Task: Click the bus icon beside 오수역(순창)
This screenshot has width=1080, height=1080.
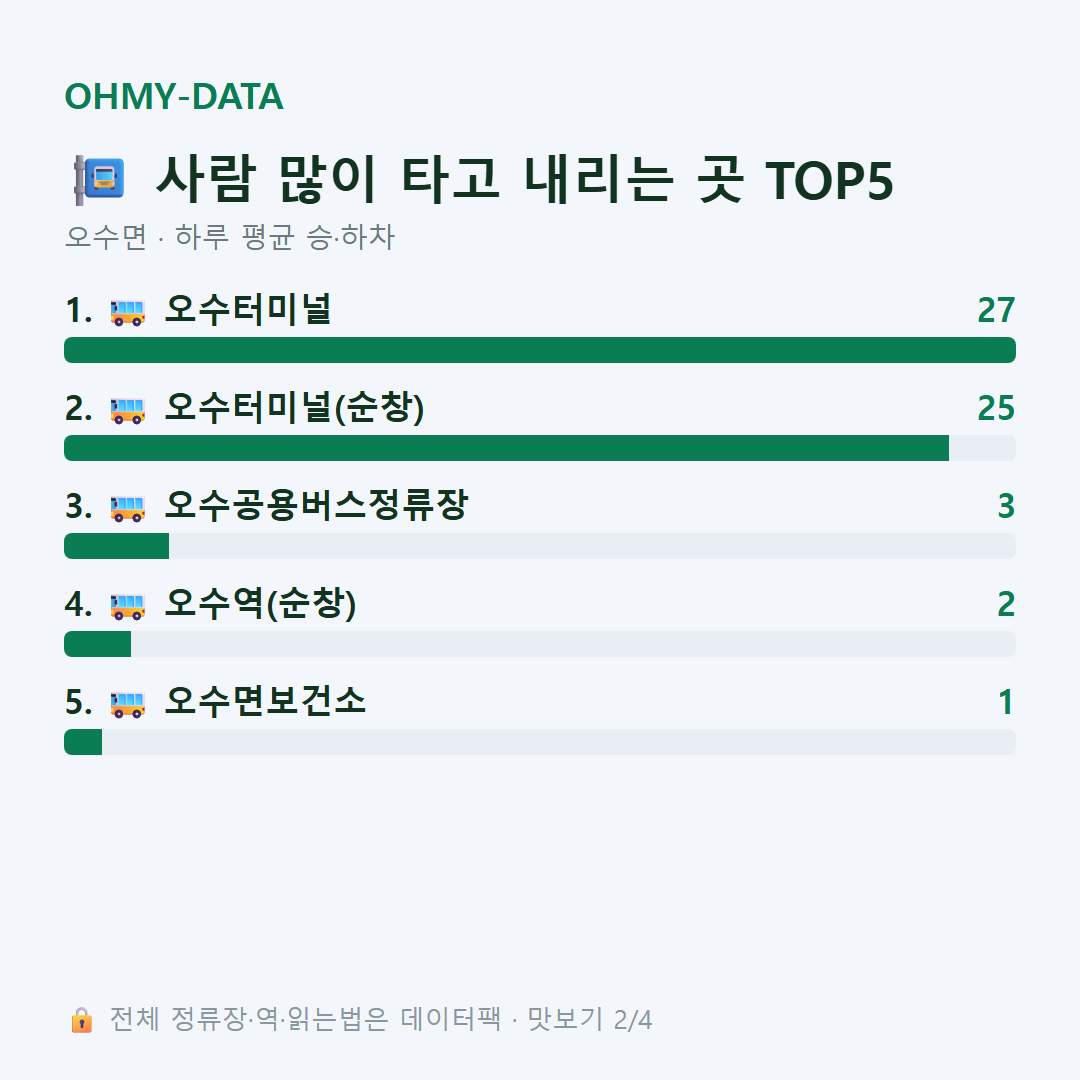Action: tap(128, 605)
